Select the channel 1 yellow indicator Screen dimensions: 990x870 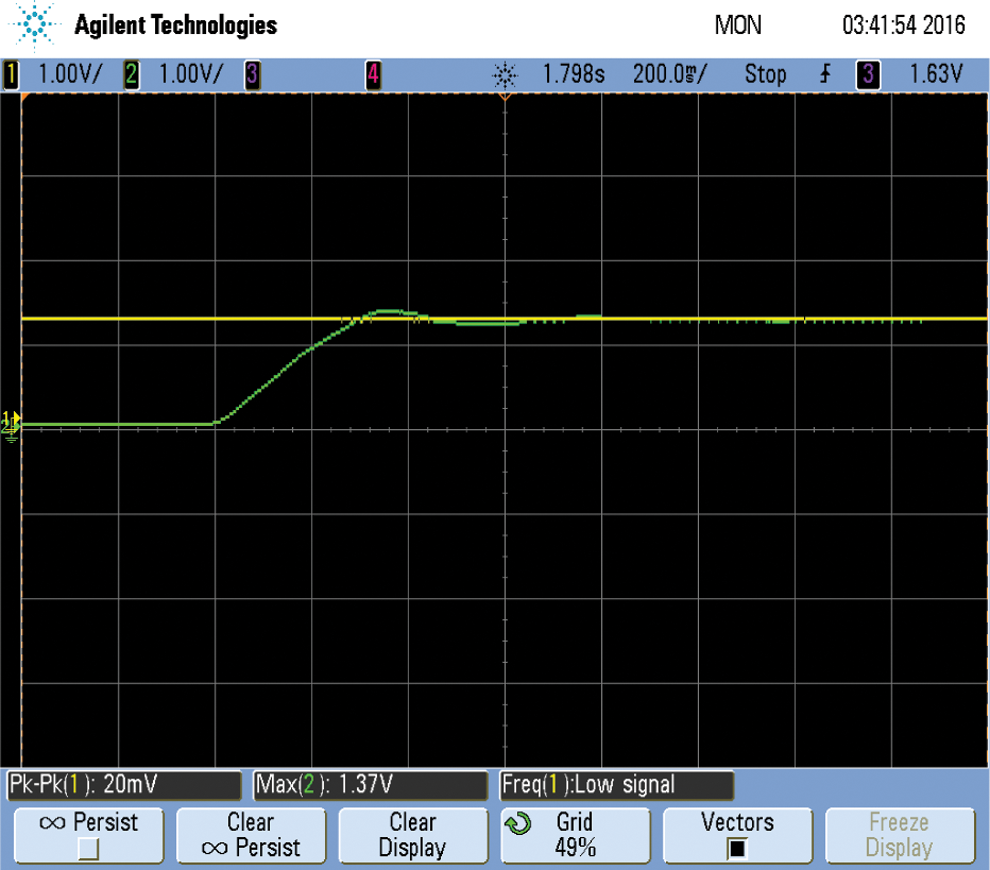(x=12, y=74)
